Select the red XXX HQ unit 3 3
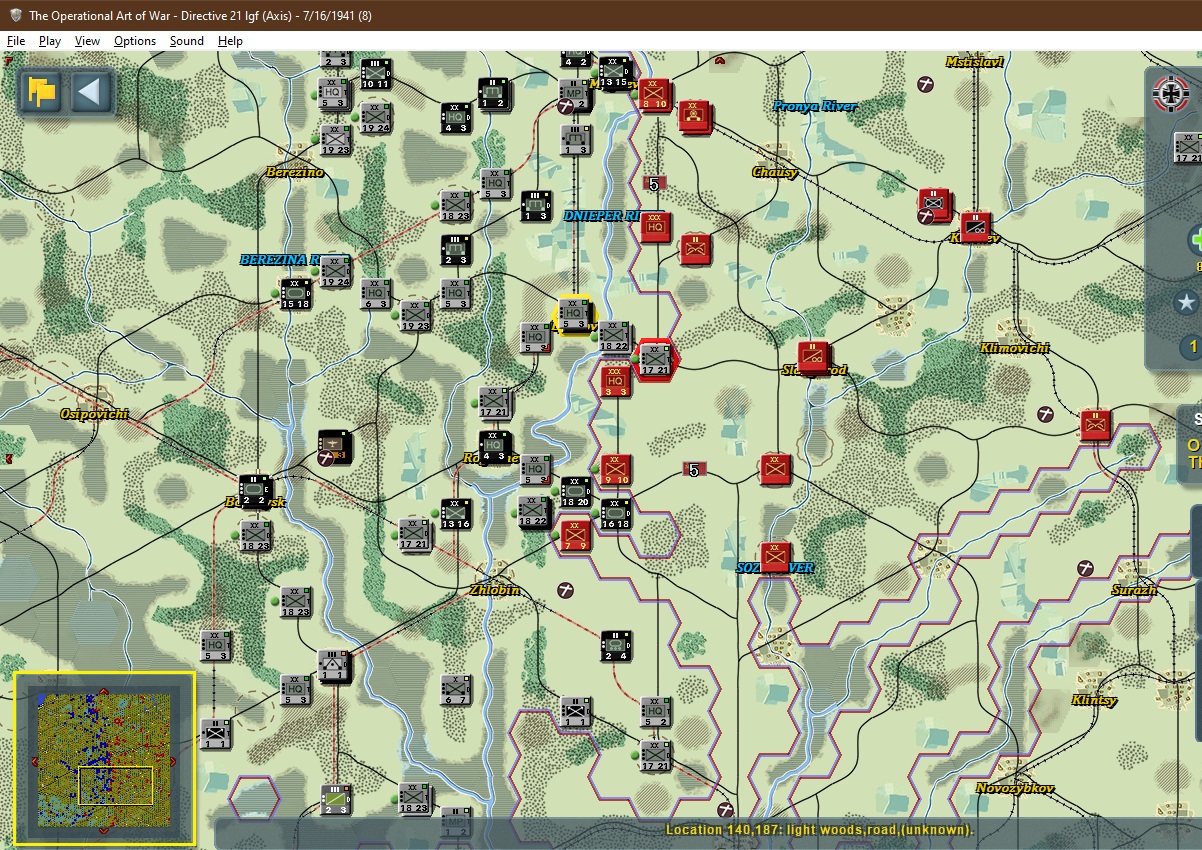The height and width of the screenshot is (850, 1202). click(x=615, y=380)
